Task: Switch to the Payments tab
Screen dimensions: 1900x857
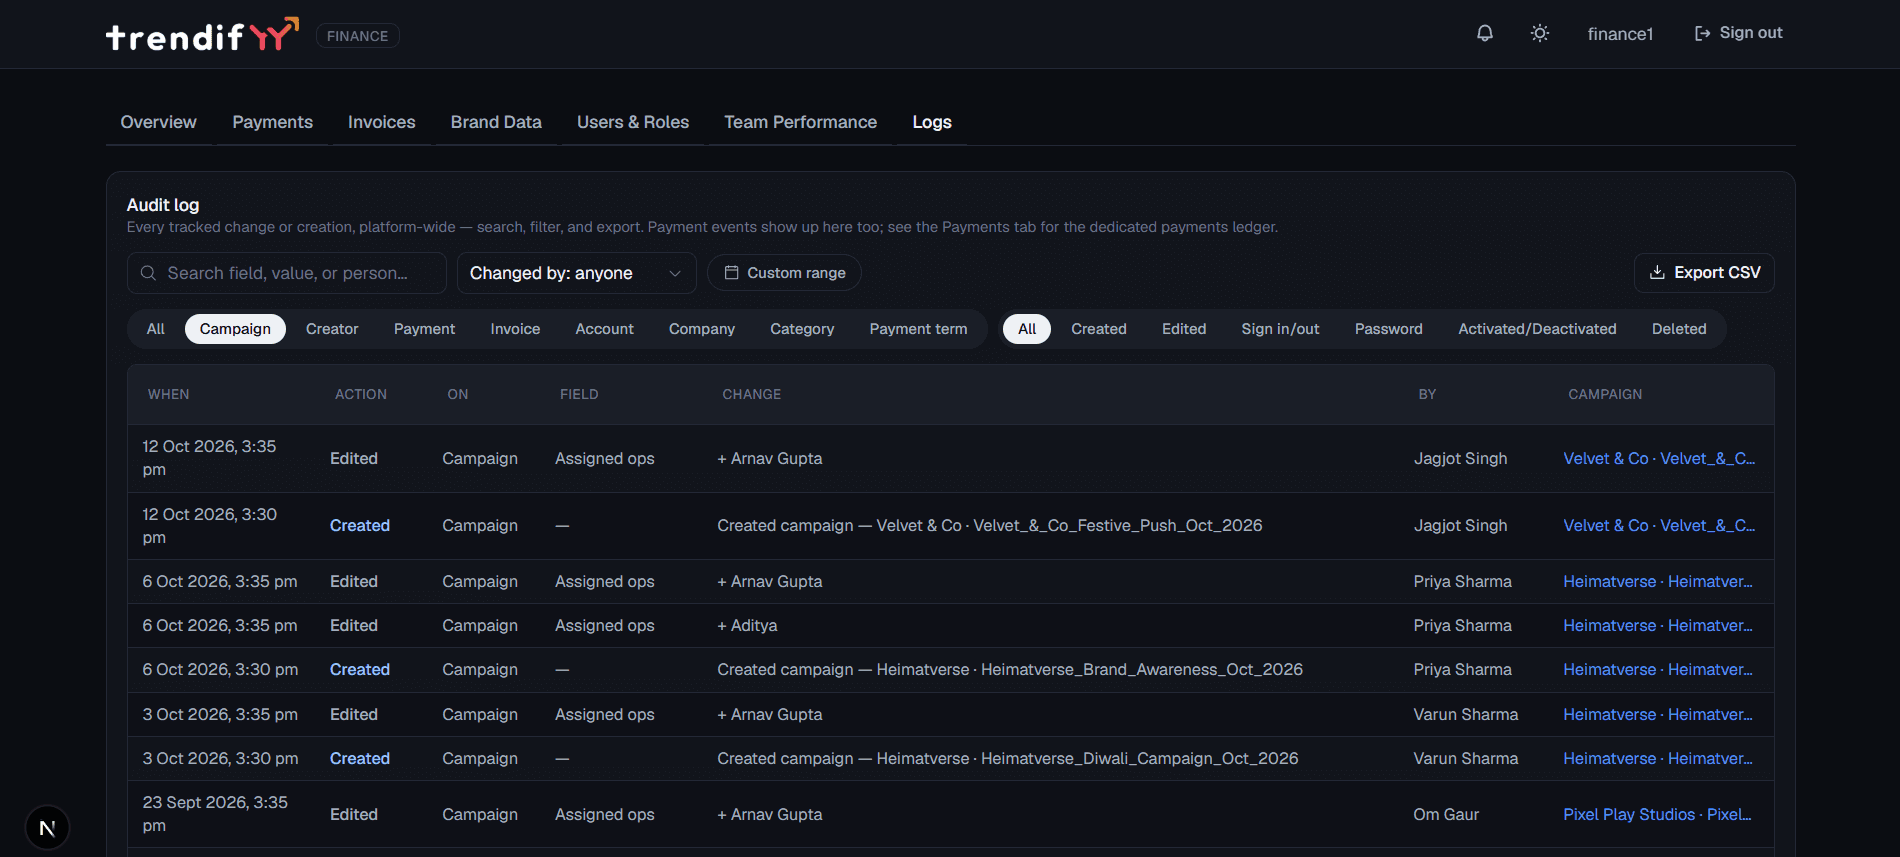Action: [x=272, y=122]
